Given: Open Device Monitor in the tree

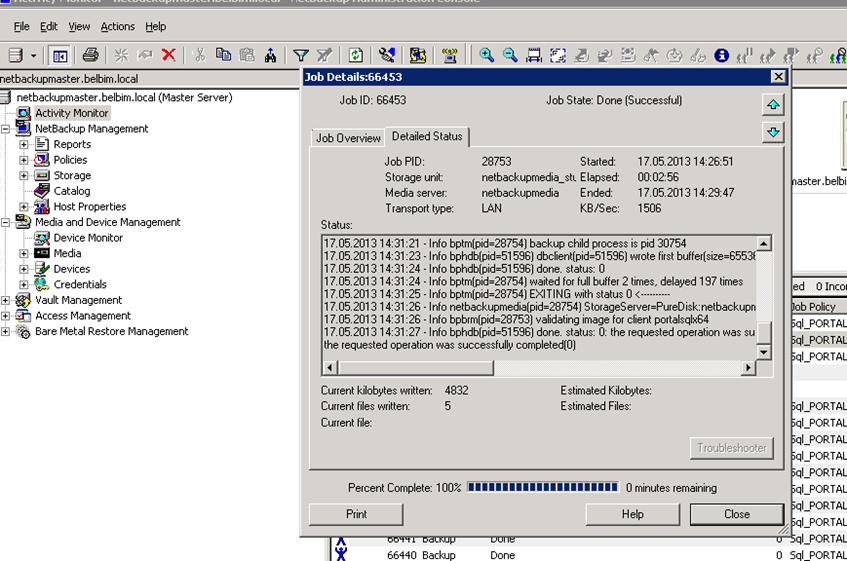Looking at the screenshot, I should click(x=88, y=238).
